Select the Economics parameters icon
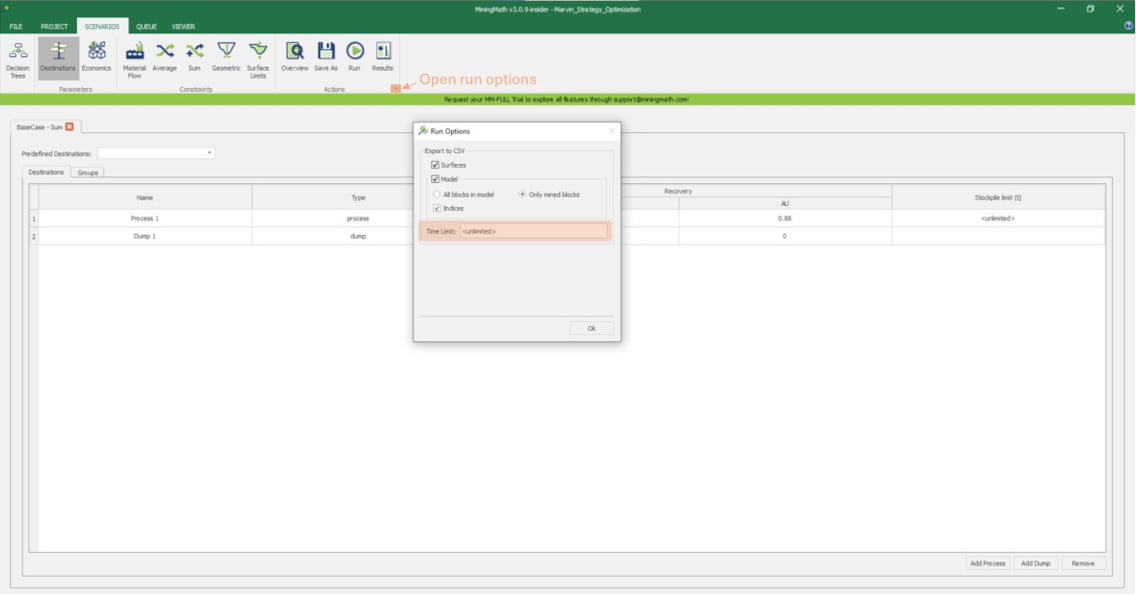The height and width of the screenshot is (595, 1136). (97, 57)
